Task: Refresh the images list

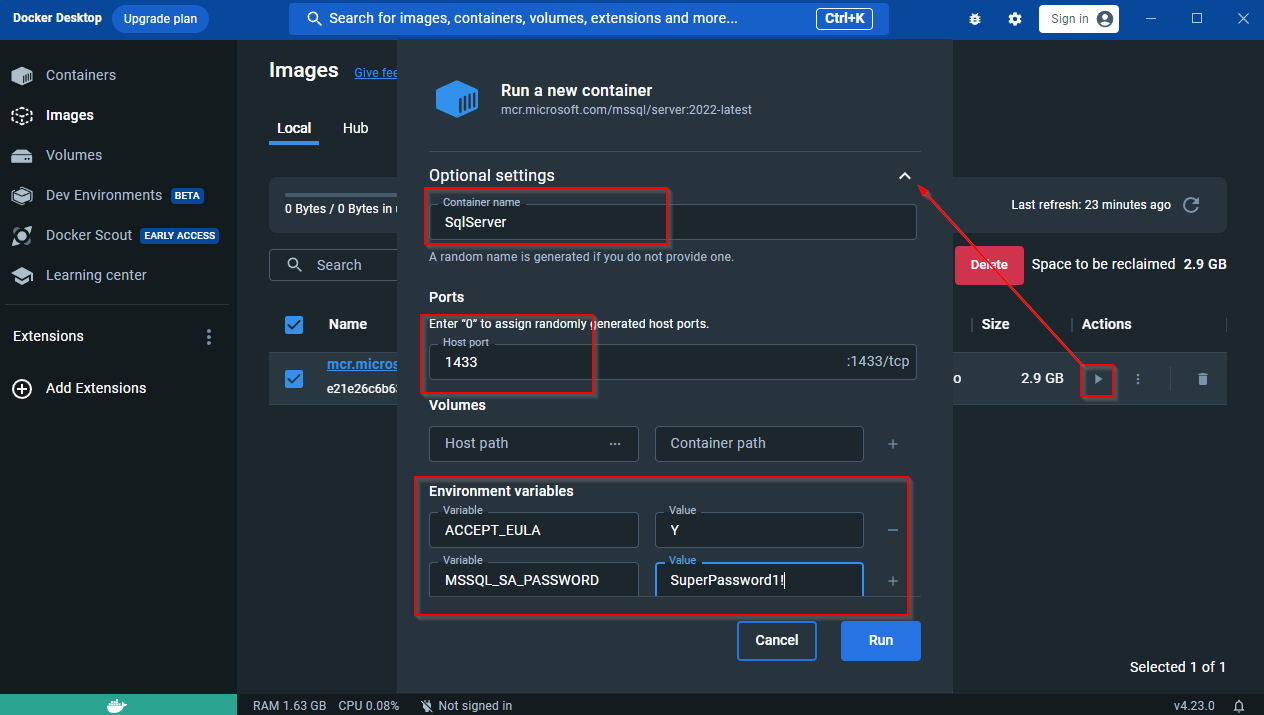Action: (x=1191, y=205)
